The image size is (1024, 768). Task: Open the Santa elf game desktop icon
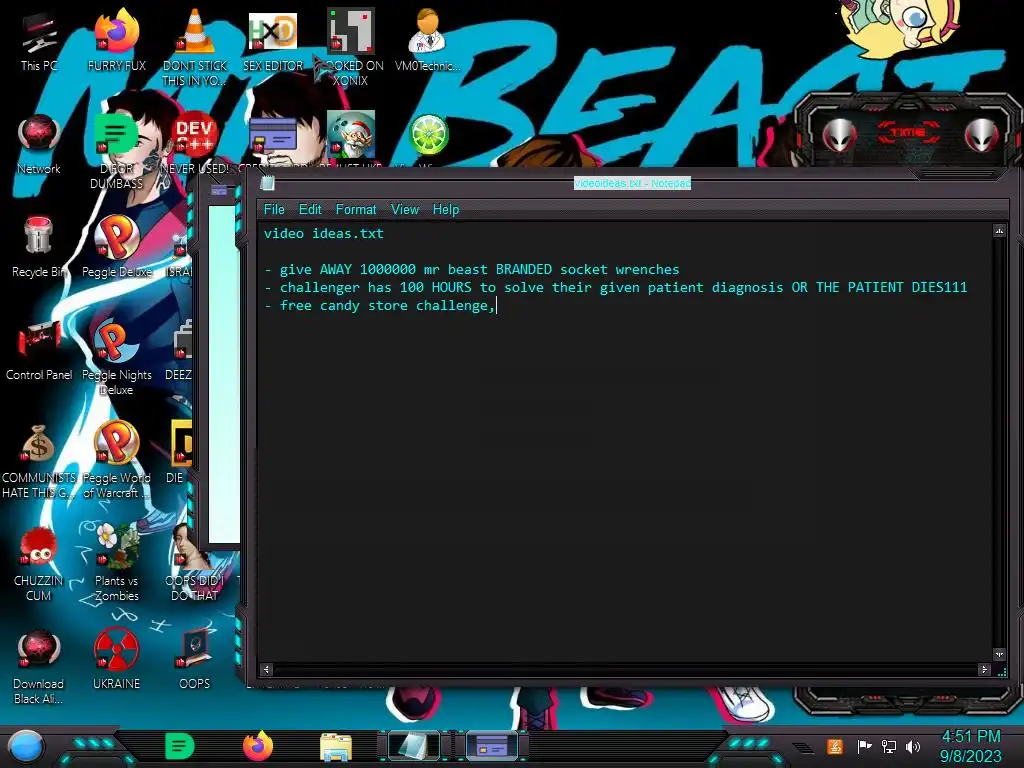coord(351,134)
